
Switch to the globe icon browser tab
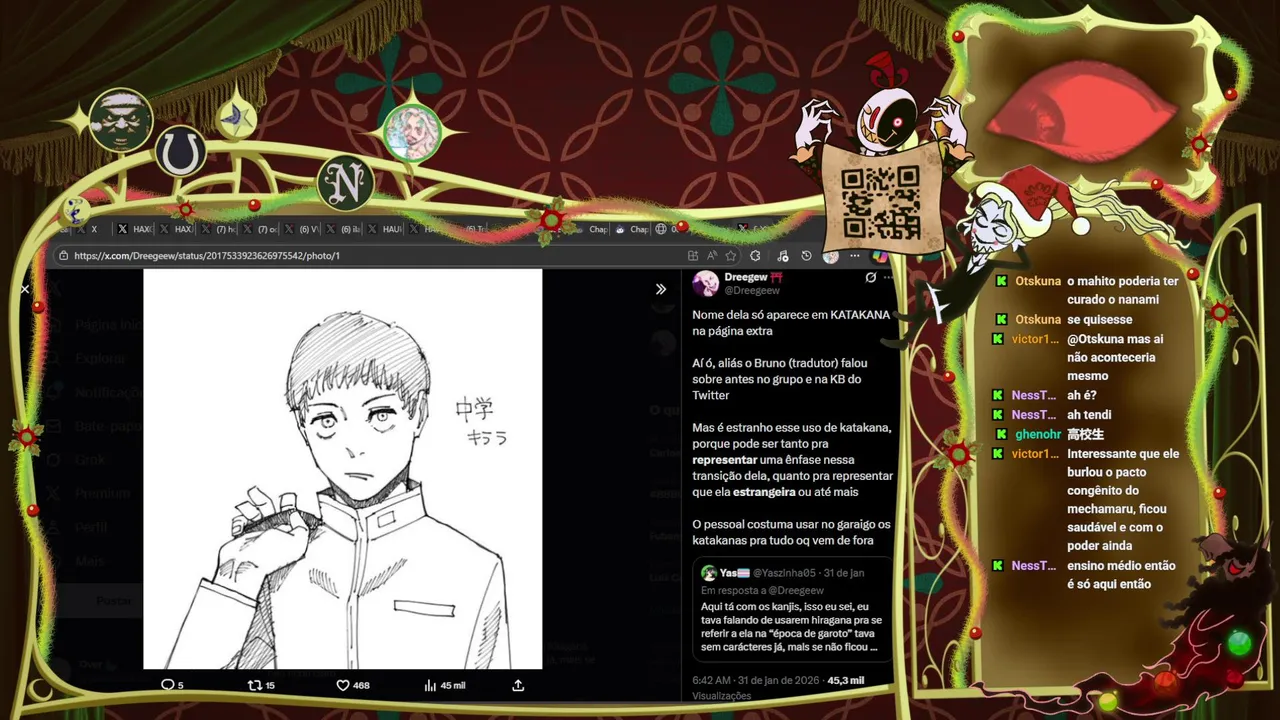point(667,229)
